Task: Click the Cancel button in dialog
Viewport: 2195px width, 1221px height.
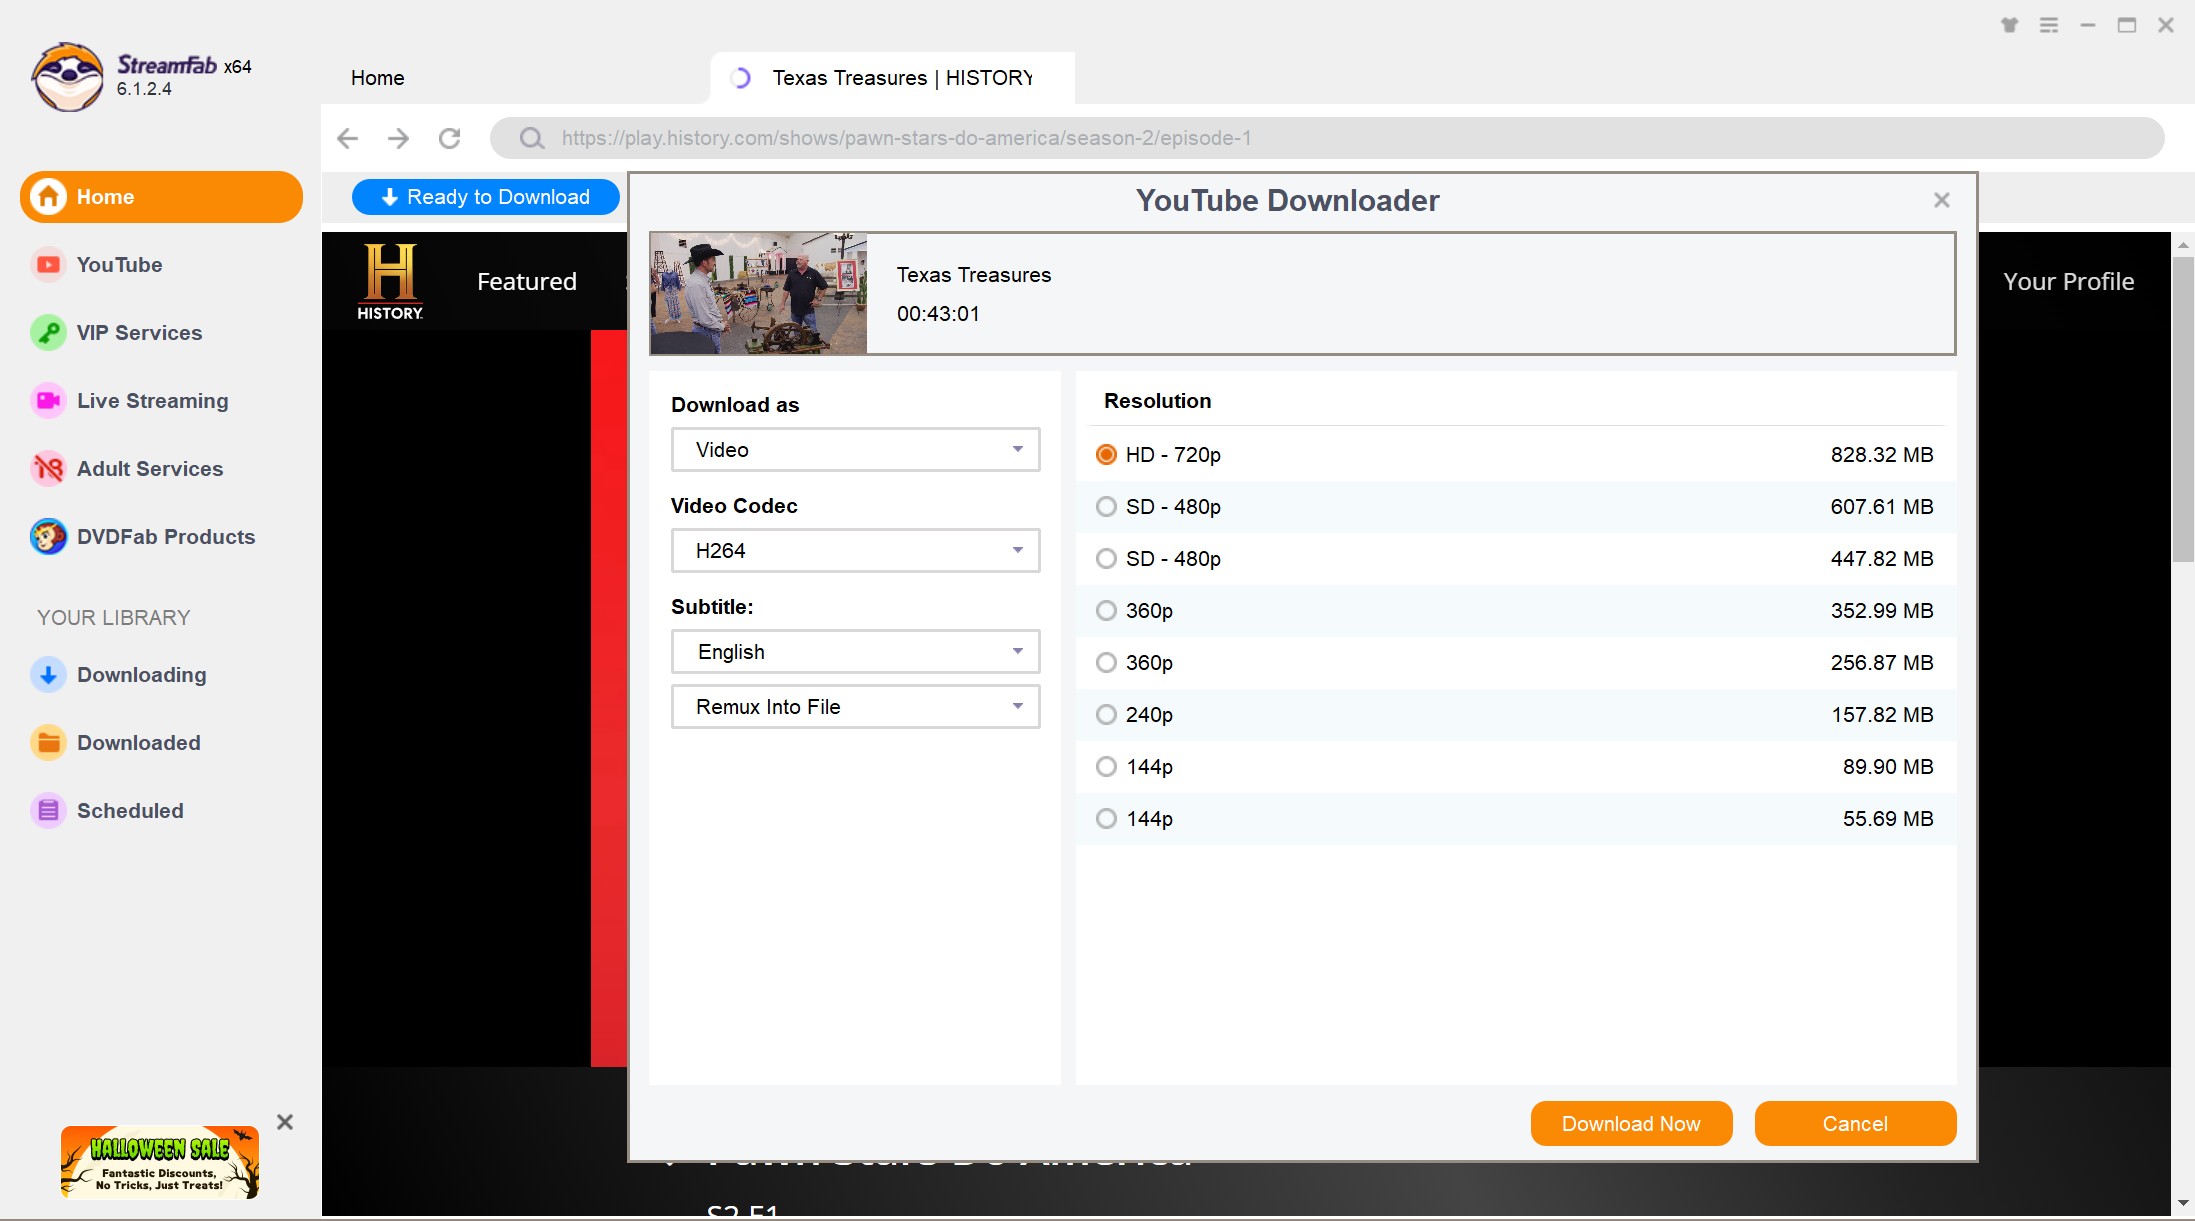Action: click(x=1855, y=1124)
